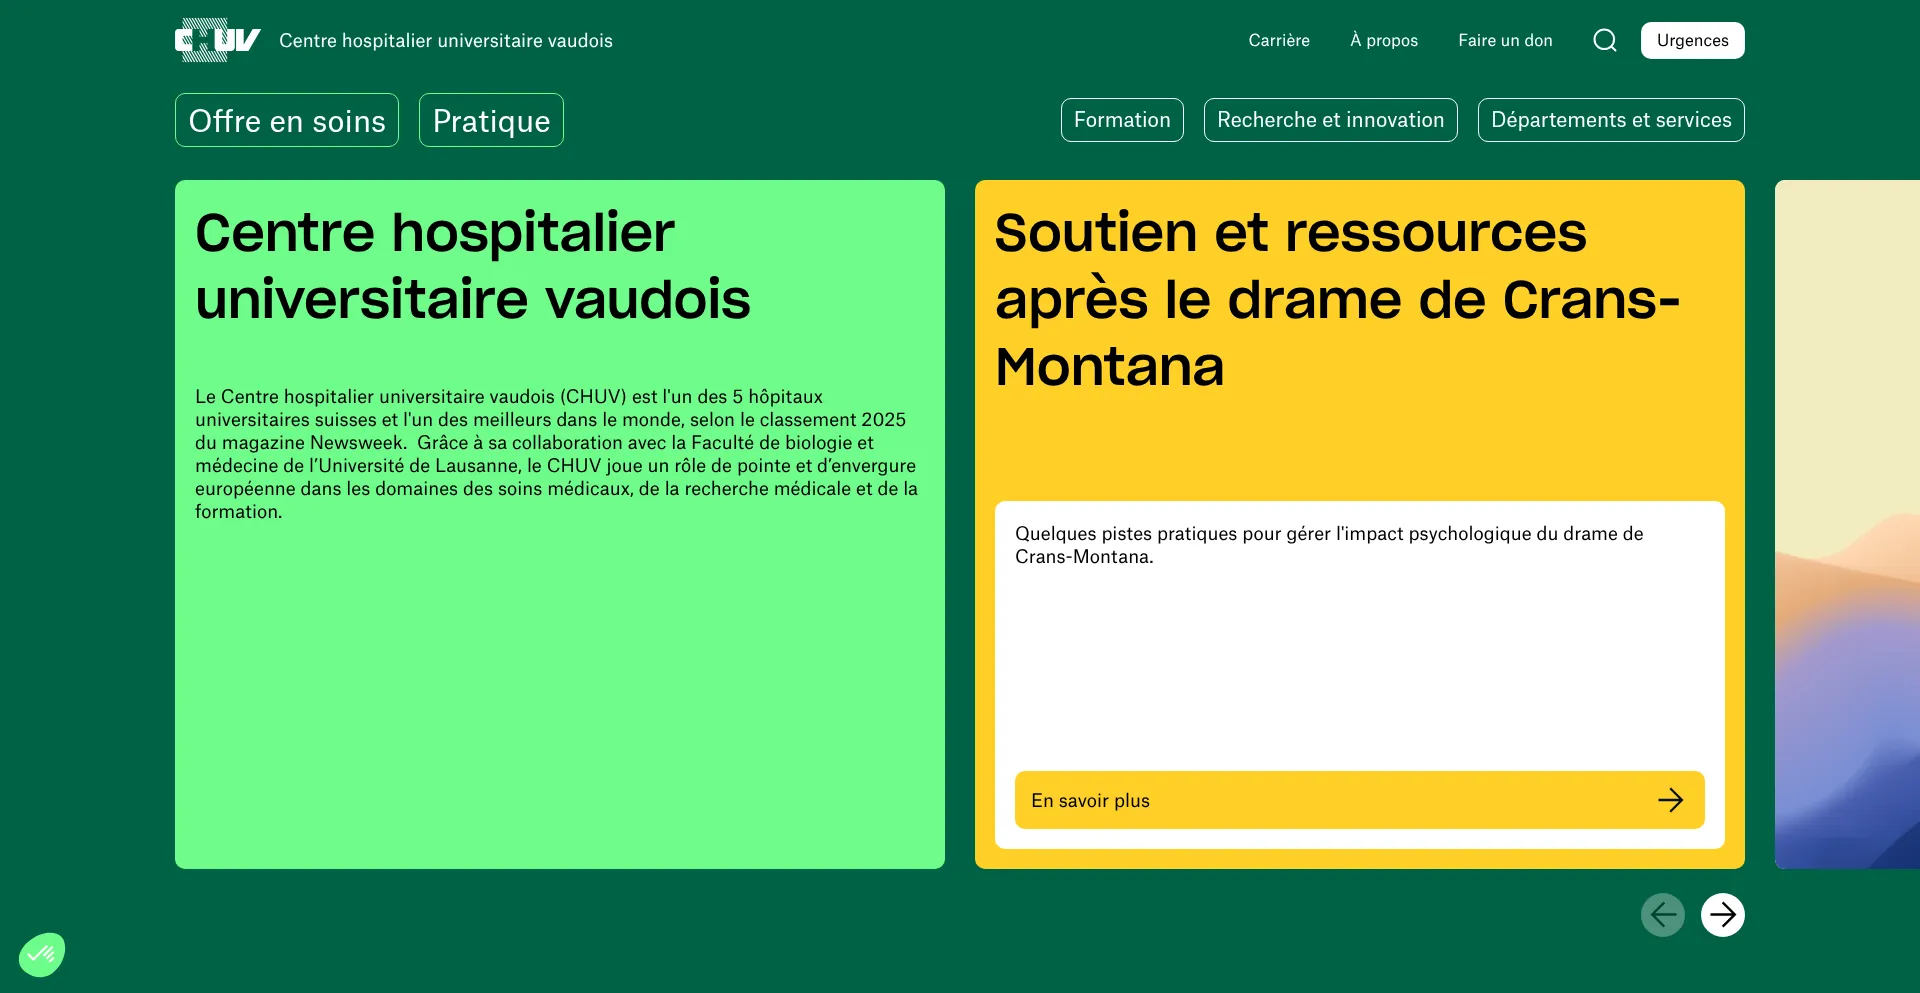Open the Formation menu
1920x993 pixels.
click(x=1122, y=120)
